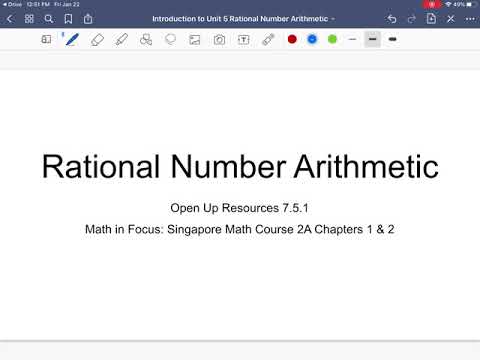The height and width of the screenshot is (360, 480).
Task: Toggle the zoom window tool
Action: pos(46,39)
